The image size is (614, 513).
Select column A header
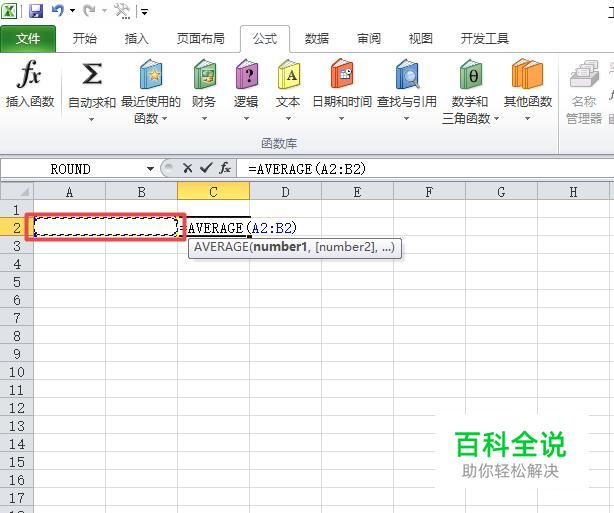click(69, 191)
